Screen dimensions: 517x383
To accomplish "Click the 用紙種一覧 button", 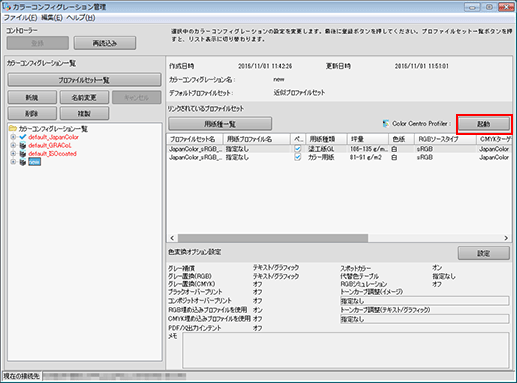I will pyautogui.click(x=220, y=124).
